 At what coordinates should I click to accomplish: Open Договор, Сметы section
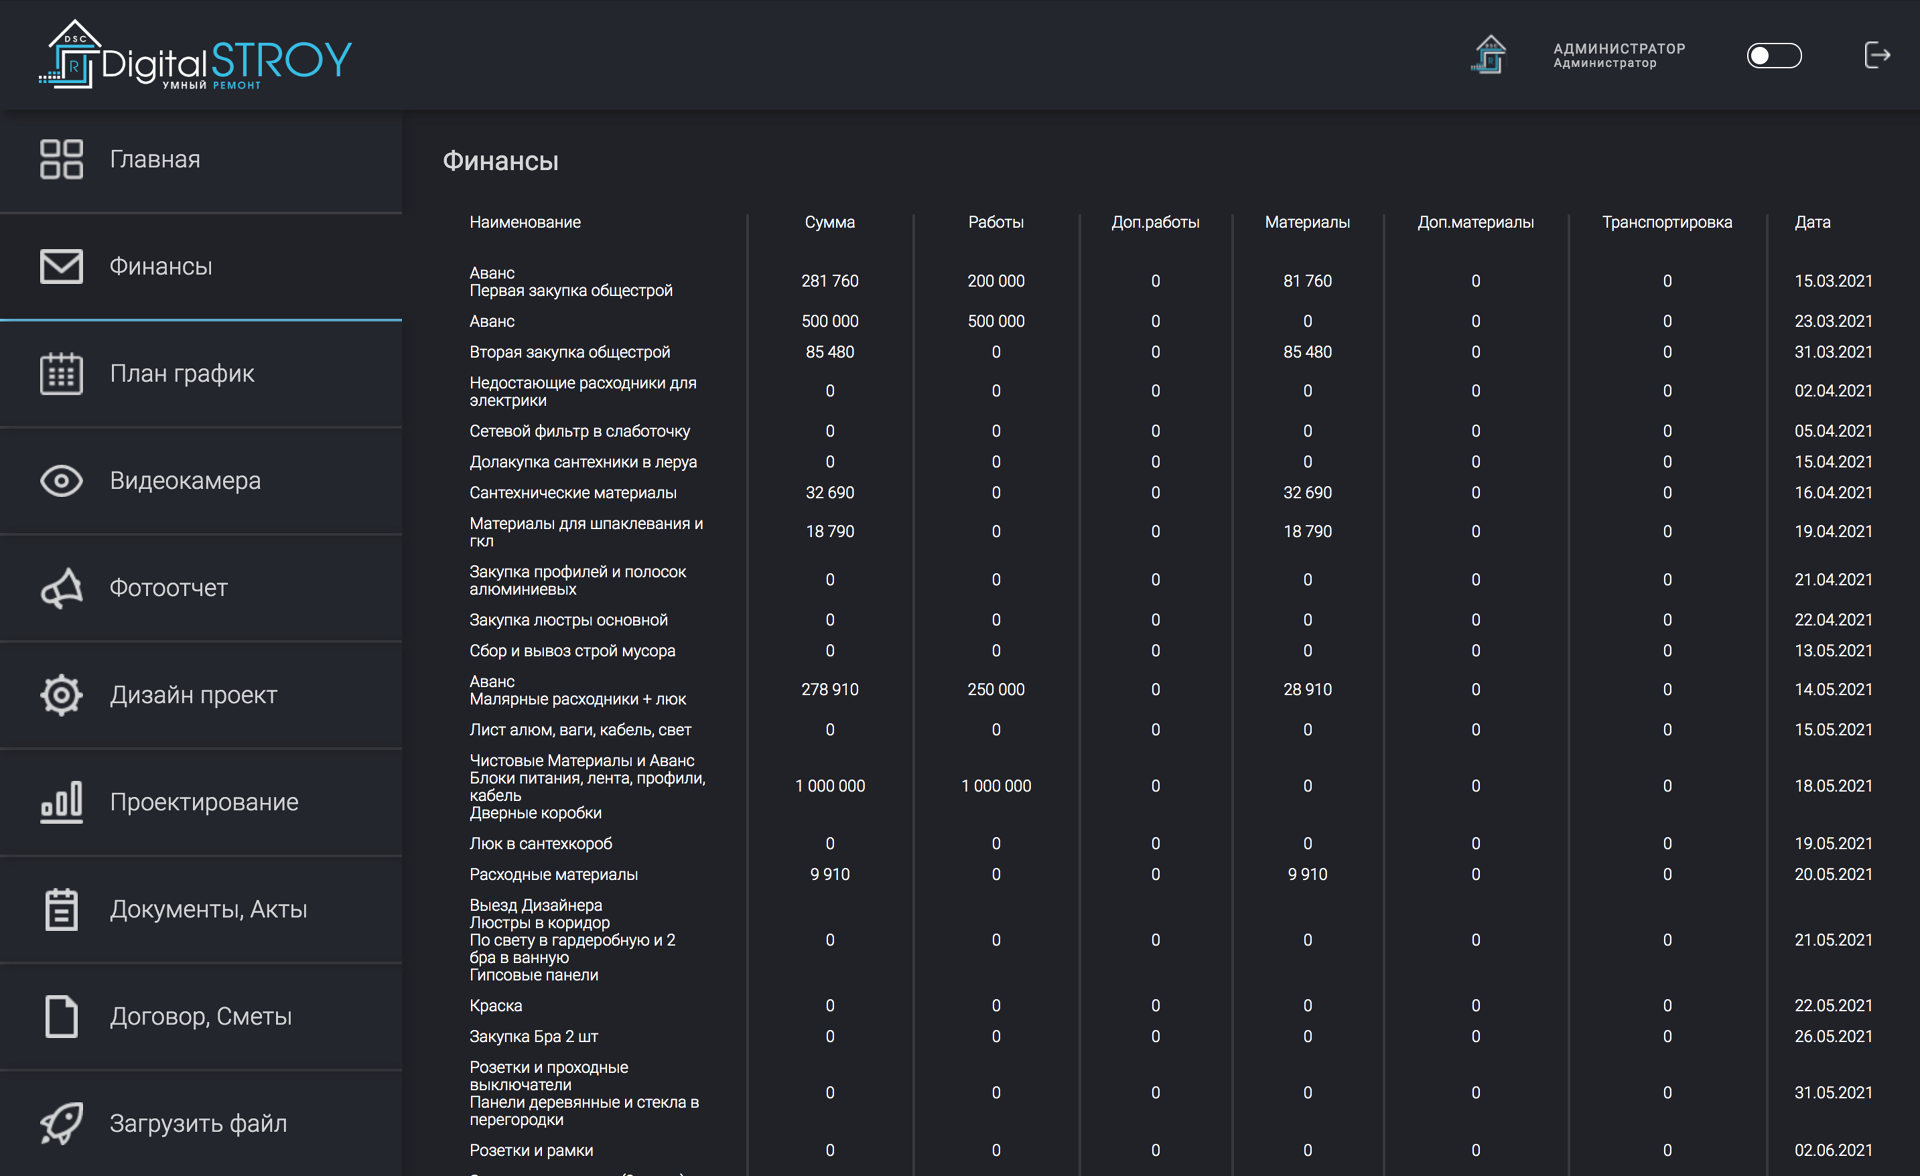201,1016
